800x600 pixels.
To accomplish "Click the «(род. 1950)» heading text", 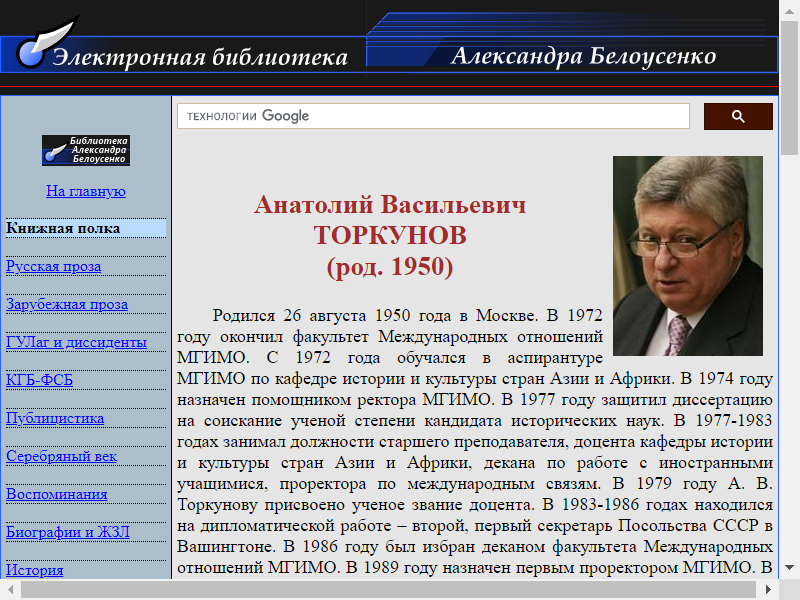I will 390,267.
